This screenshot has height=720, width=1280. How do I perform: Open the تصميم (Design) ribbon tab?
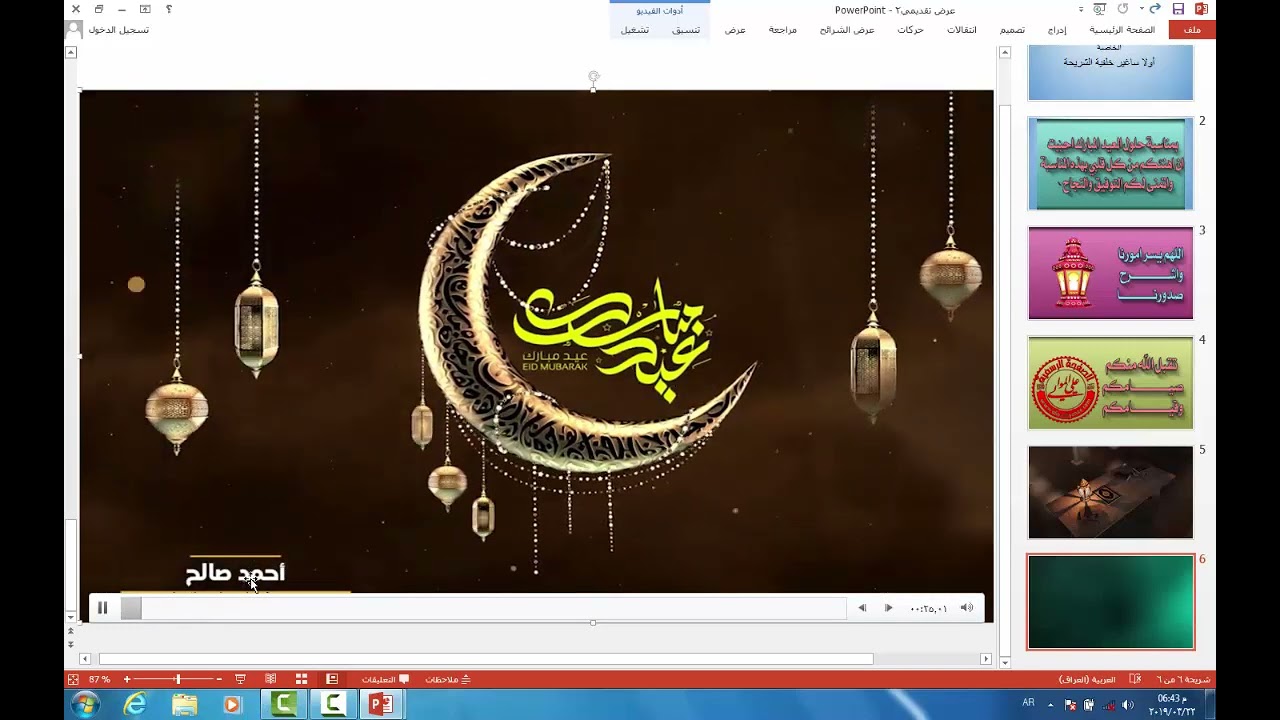click(1012, 30)
